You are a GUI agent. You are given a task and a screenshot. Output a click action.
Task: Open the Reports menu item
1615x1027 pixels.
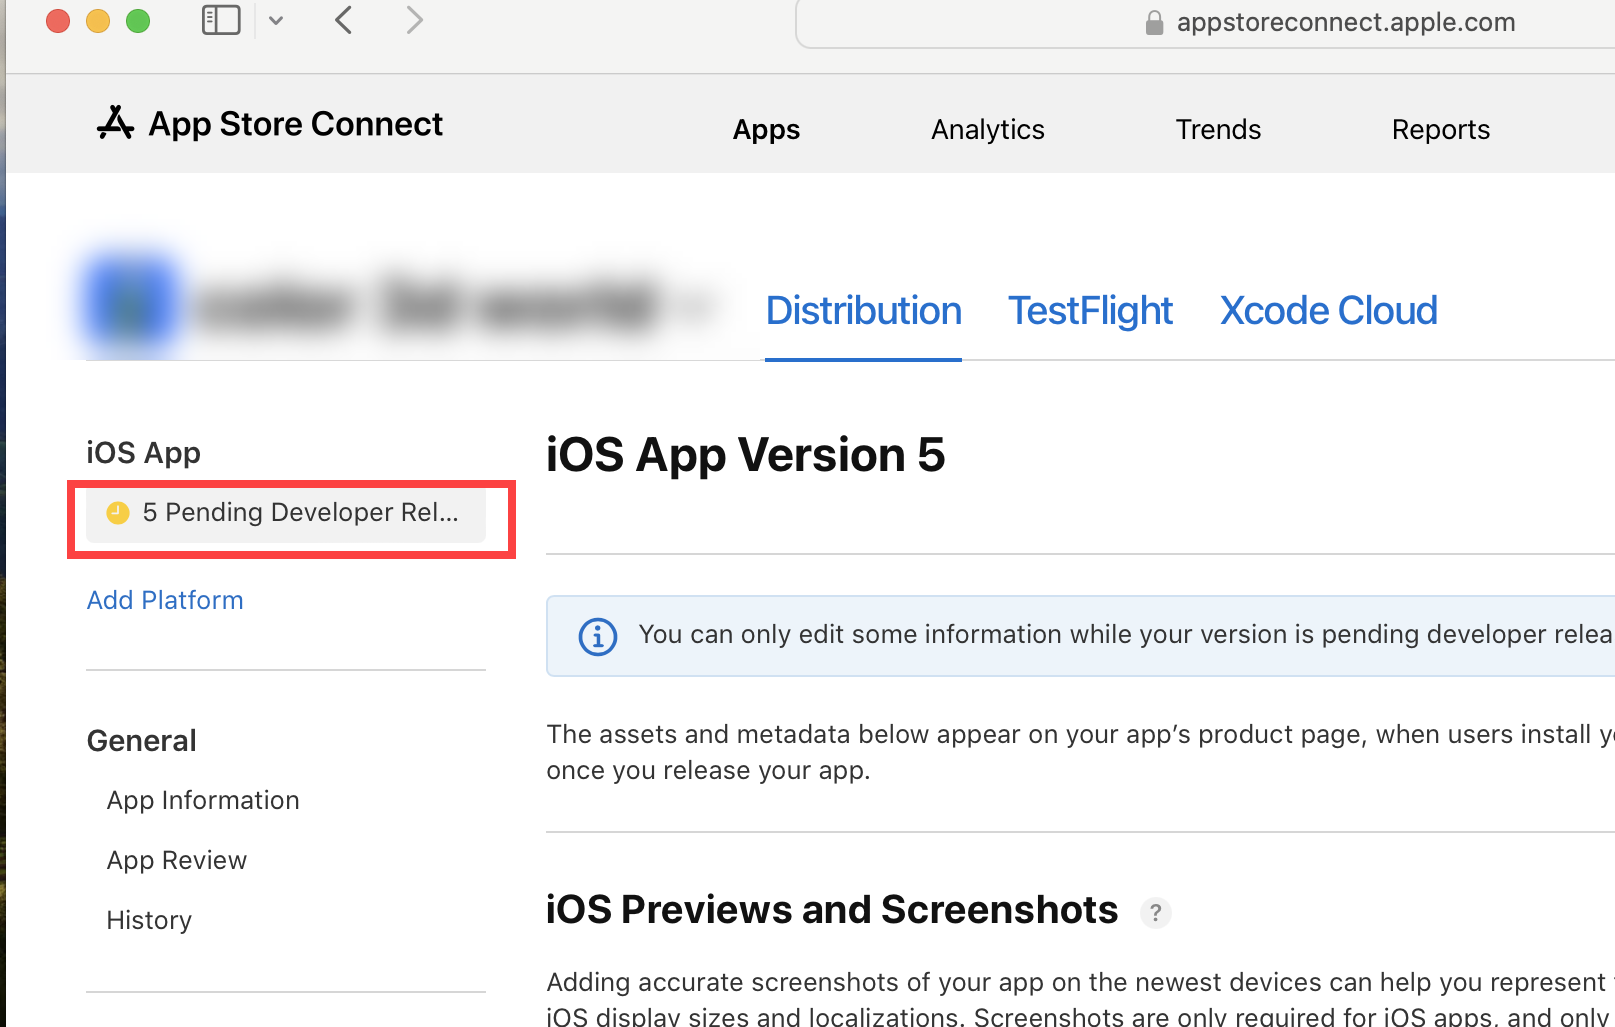(x=1441, y=130)
